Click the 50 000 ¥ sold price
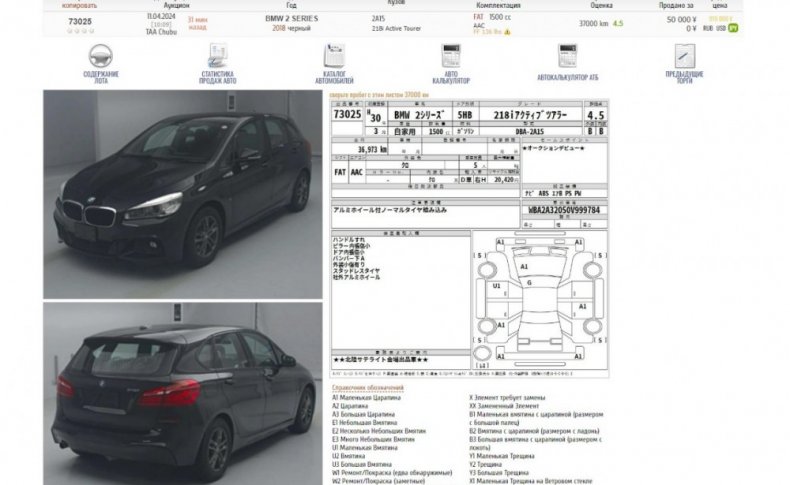Image resolution: width=790 pixels, height=485 pixels. 681,20
